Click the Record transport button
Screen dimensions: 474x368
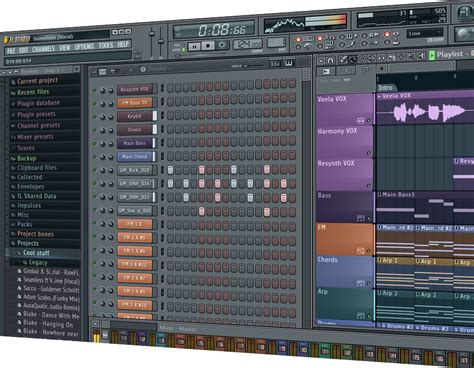click(x=222, y=45)
